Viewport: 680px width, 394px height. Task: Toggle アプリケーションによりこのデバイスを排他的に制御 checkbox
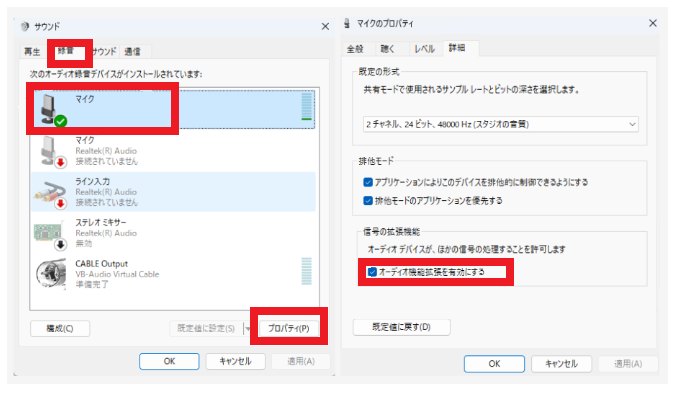[368, 182]
